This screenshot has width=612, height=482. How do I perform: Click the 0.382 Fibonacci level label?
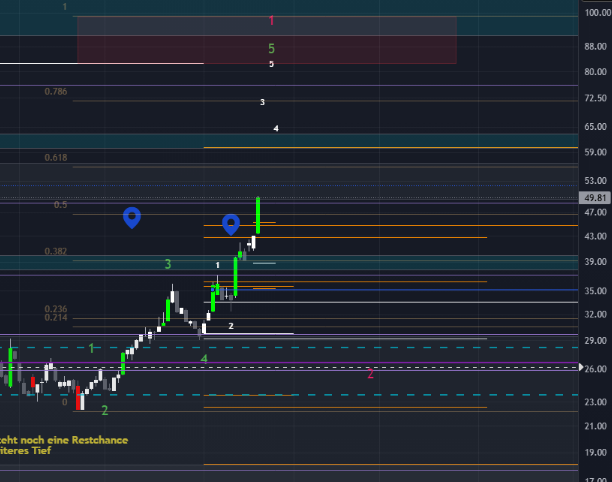(56, 251)
